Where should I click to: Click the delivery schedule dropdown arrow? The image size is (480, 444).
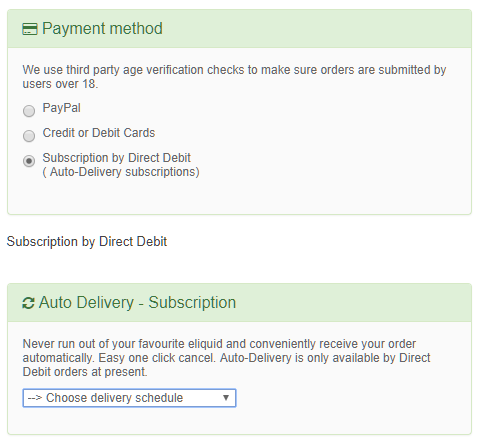coord(226,398)
